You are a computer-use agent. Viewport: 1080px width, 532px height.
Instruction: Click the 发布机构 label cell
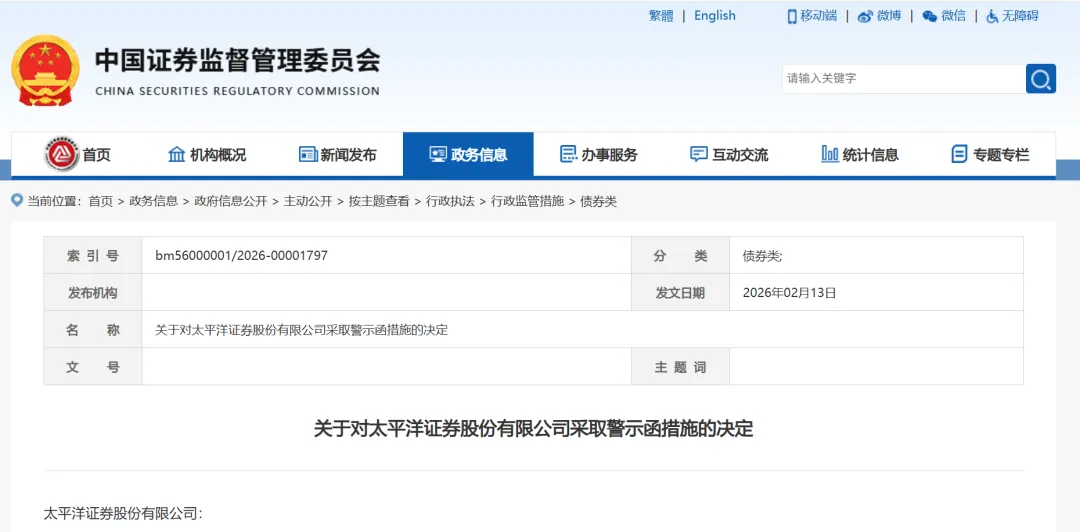pos(93,293)
